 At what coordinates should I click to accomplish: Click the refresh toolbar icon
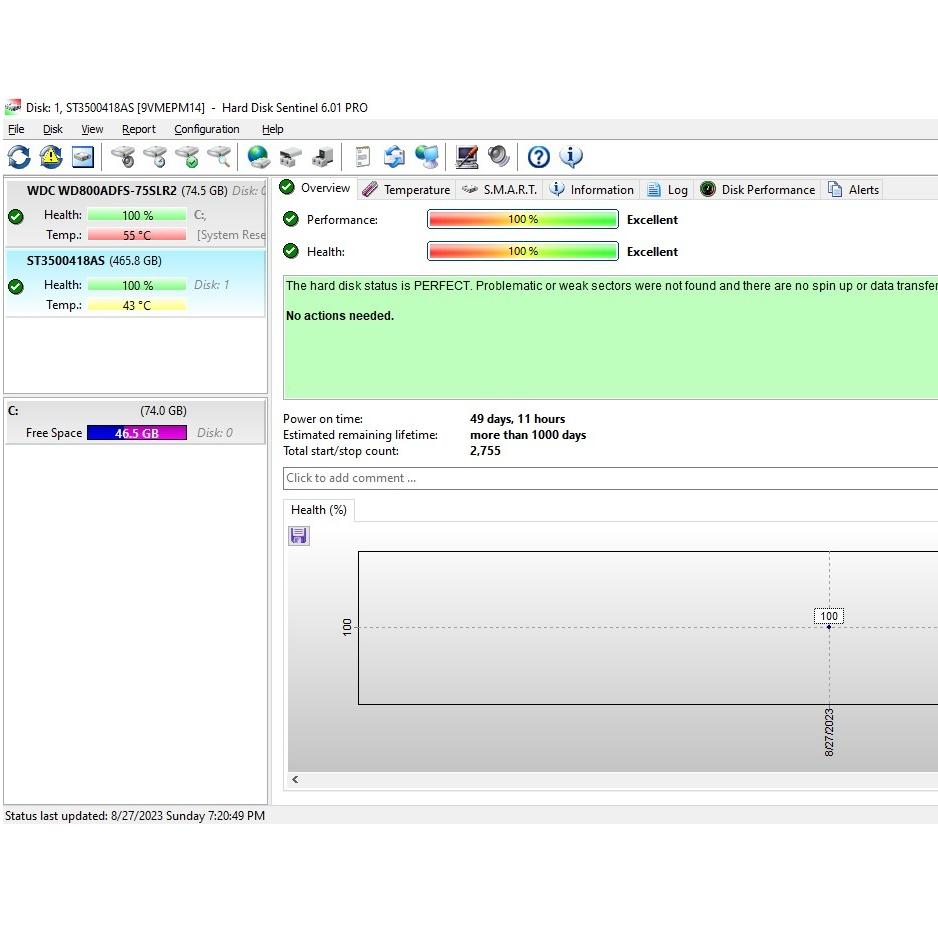click(19, 157)
